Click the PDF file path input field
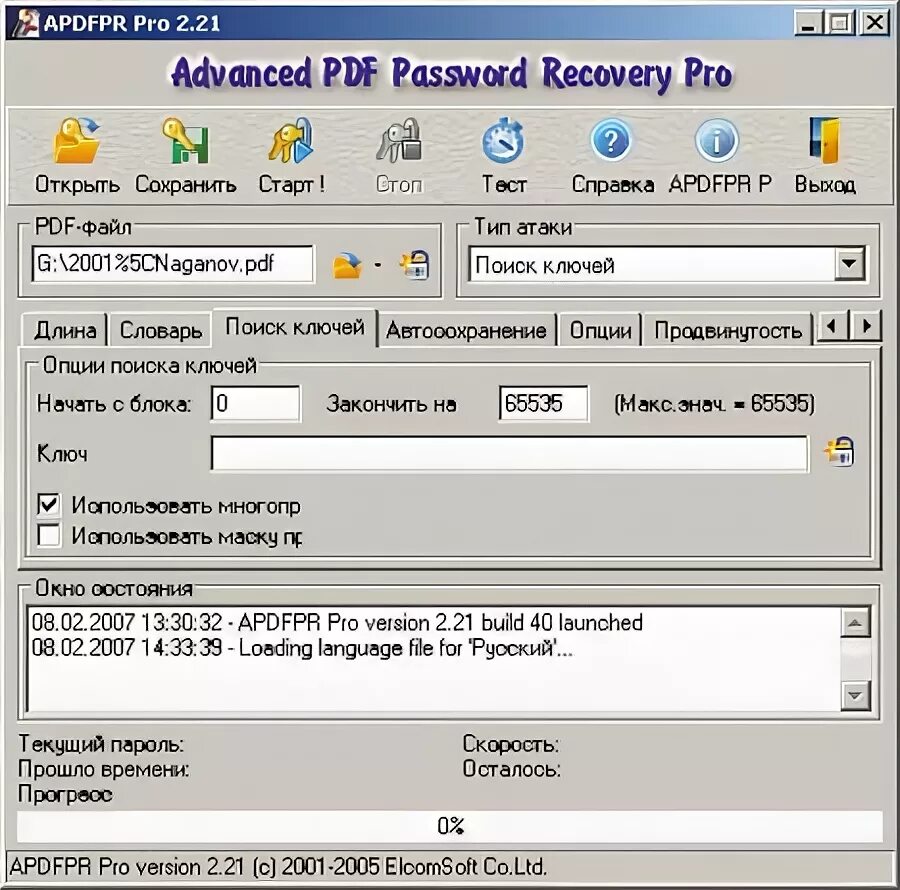 point(173,264)
